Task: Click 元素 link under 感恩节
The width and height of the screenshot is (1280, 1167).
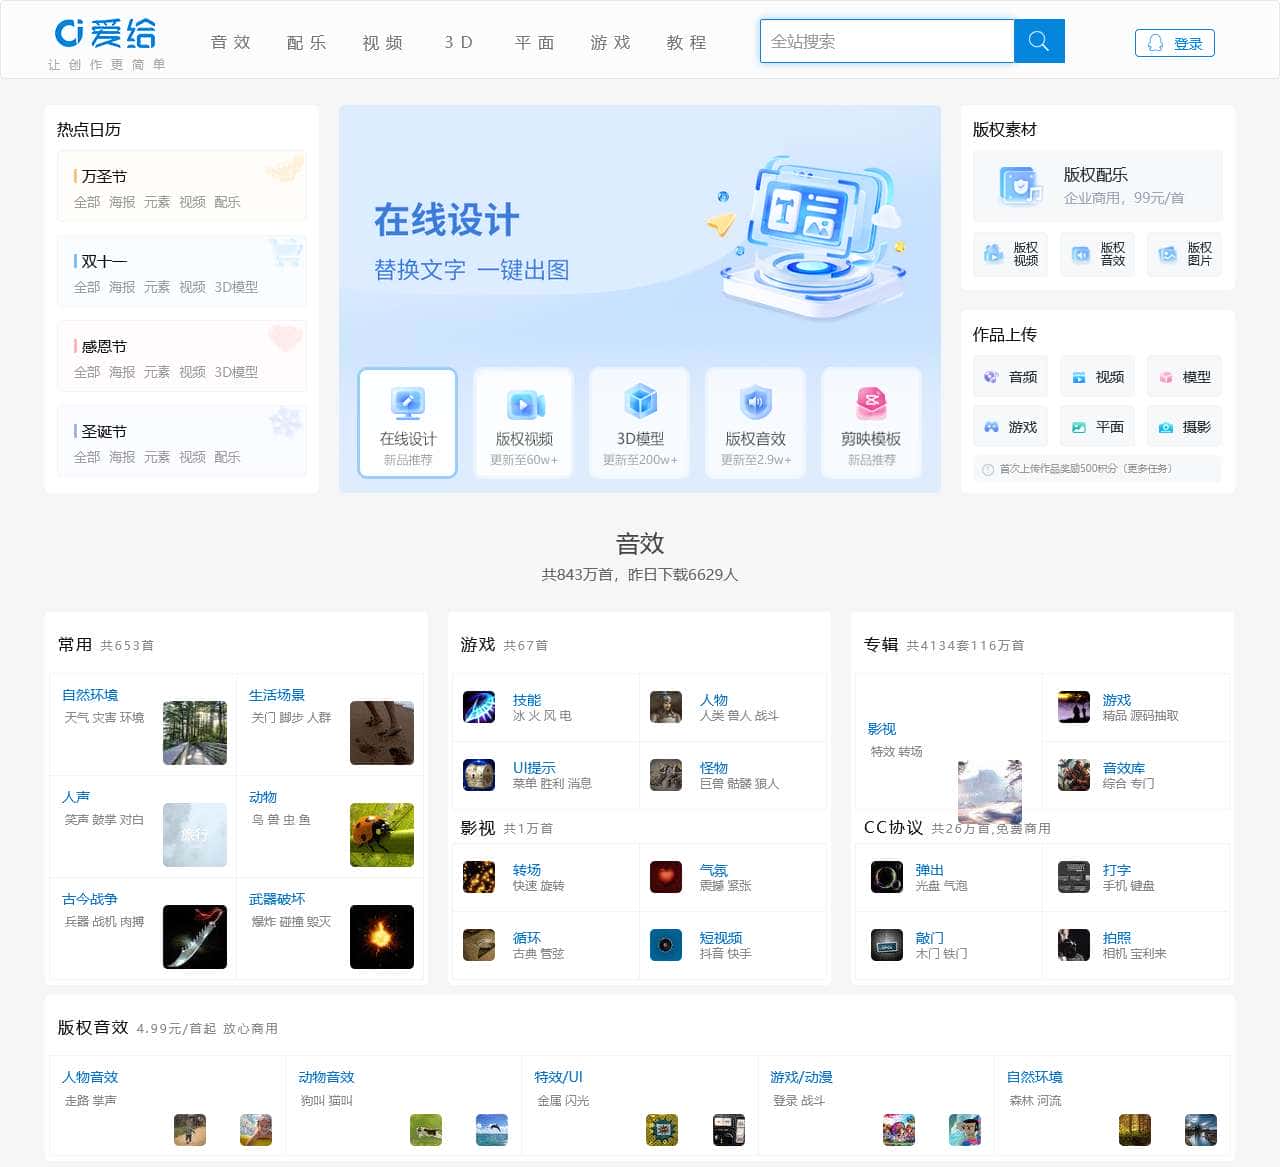Action: (157, 372)
